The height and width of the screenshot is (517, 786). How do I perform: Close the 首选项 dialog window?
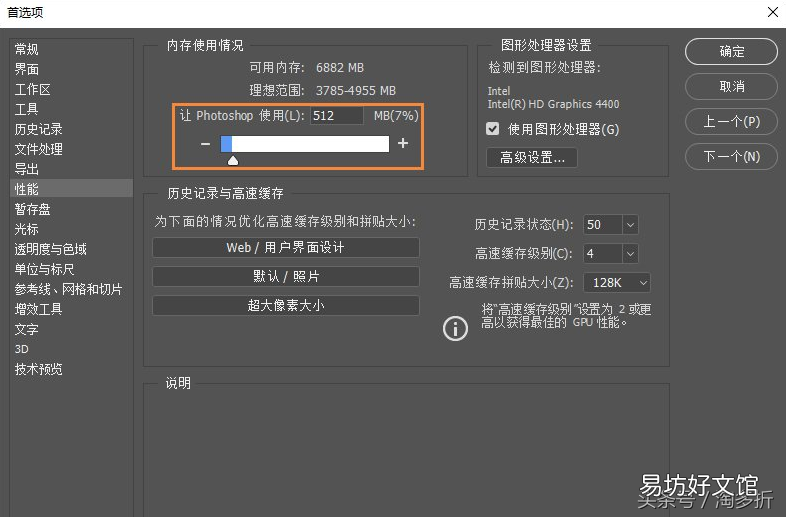[772, 12]
